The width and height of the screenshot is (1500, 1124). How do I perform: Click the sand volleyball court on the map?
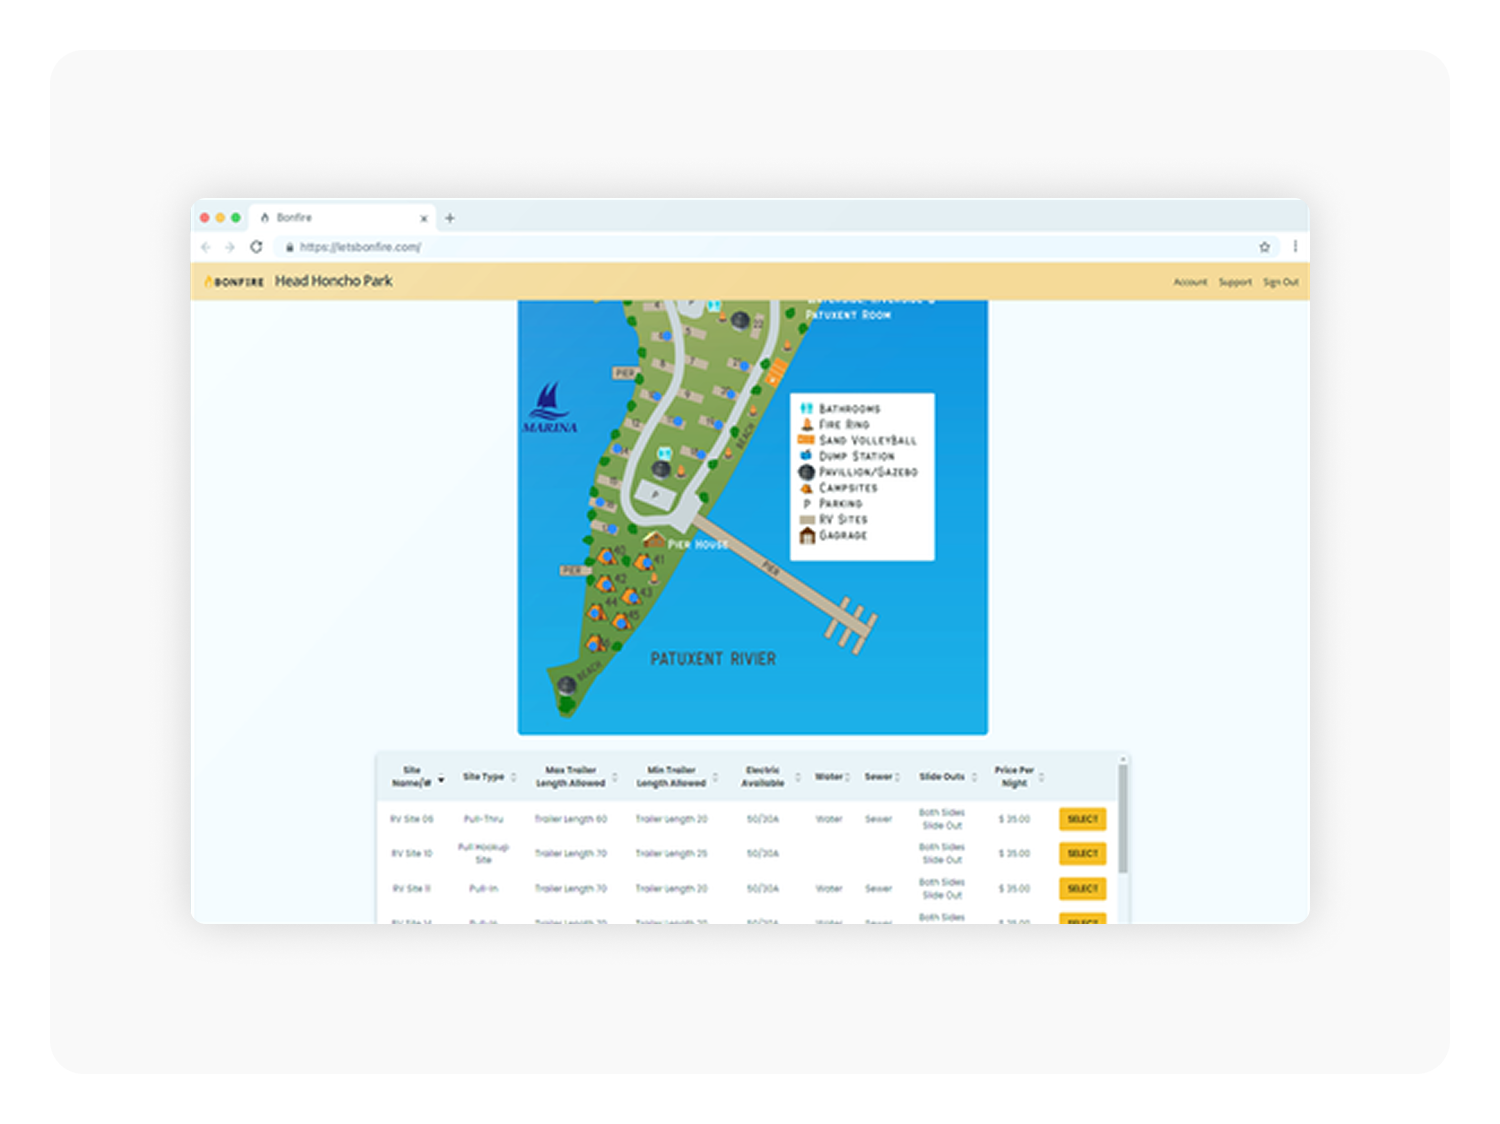776,373
